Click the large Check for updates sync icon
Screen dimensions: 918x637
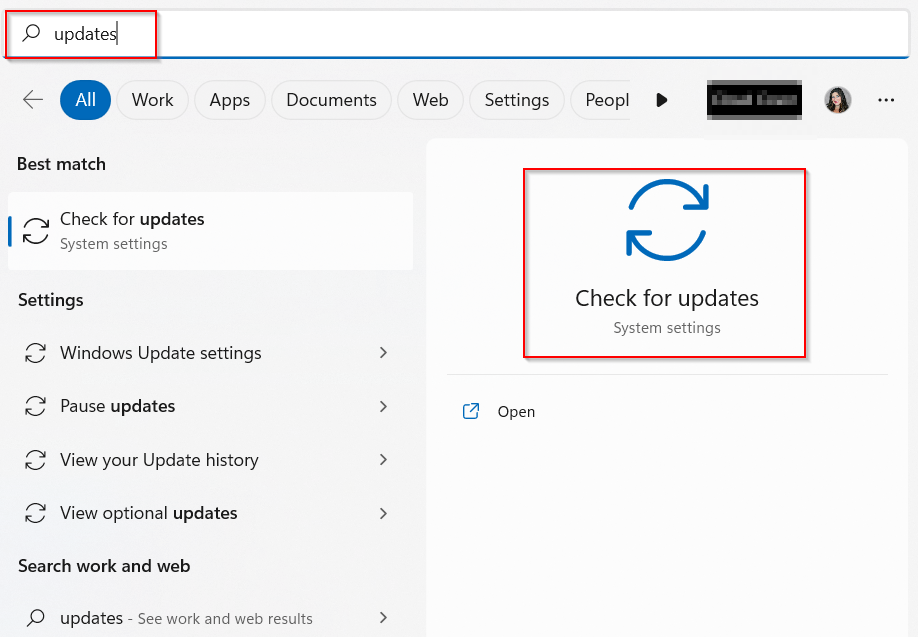point(667,219)
